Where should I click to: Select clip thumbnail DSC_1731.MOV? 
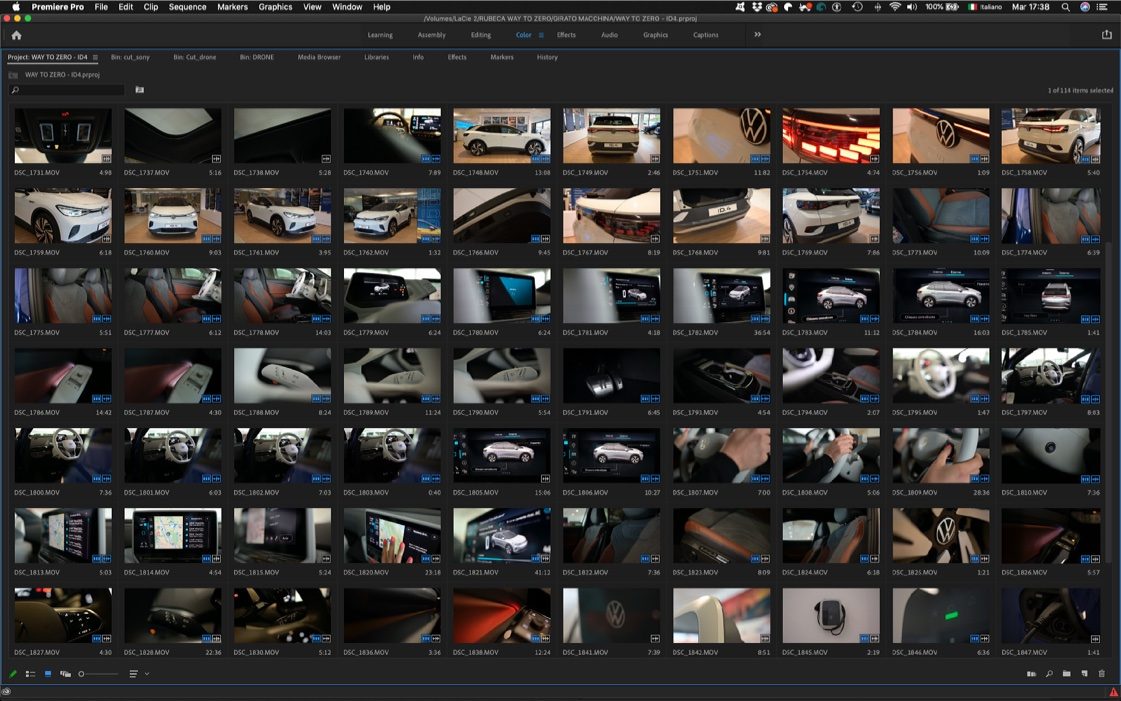(x=63, y=136)
